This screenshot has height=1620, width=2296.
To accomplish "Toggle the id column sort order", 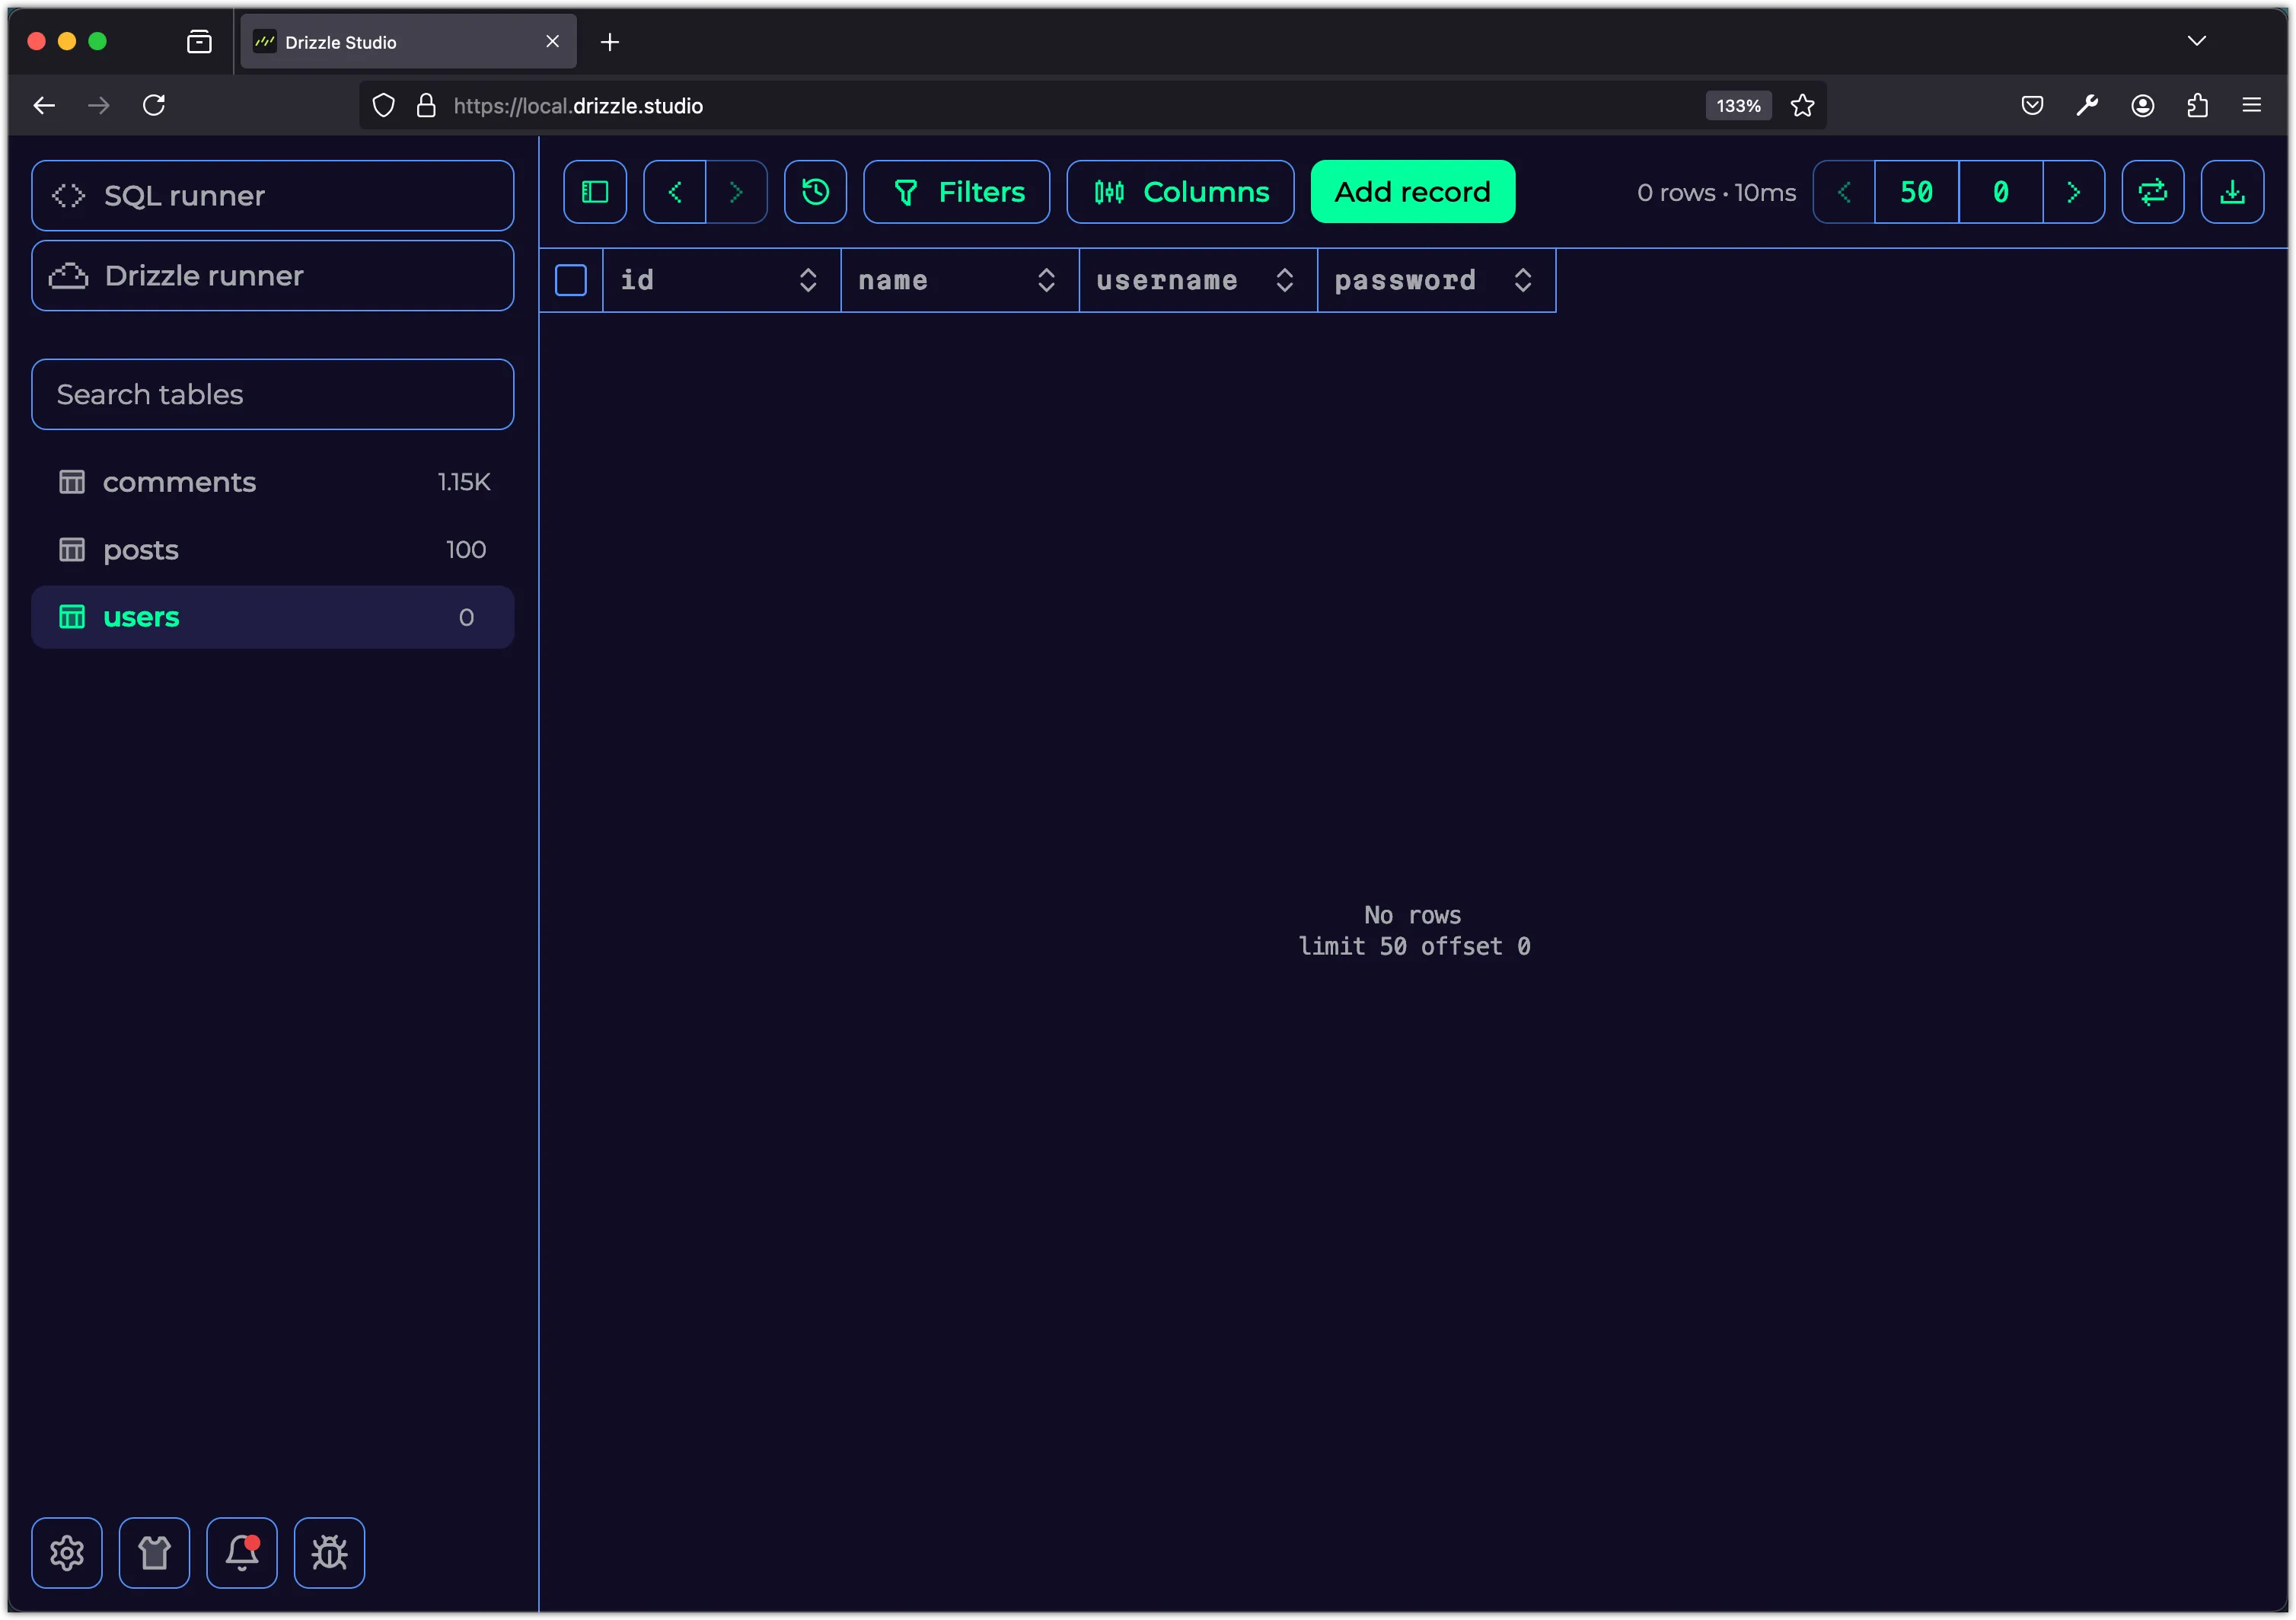I will [808, 279].
